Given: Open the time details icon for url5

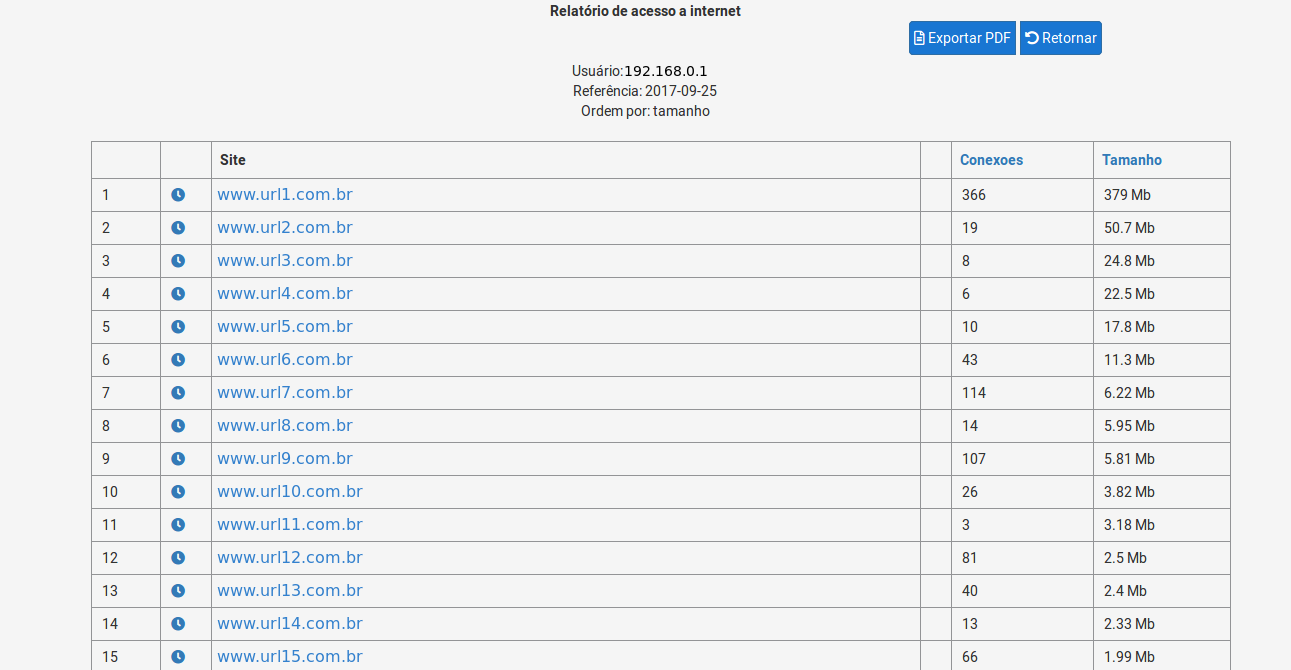Looking at the screenshot, I should click(x=178, y=327).
